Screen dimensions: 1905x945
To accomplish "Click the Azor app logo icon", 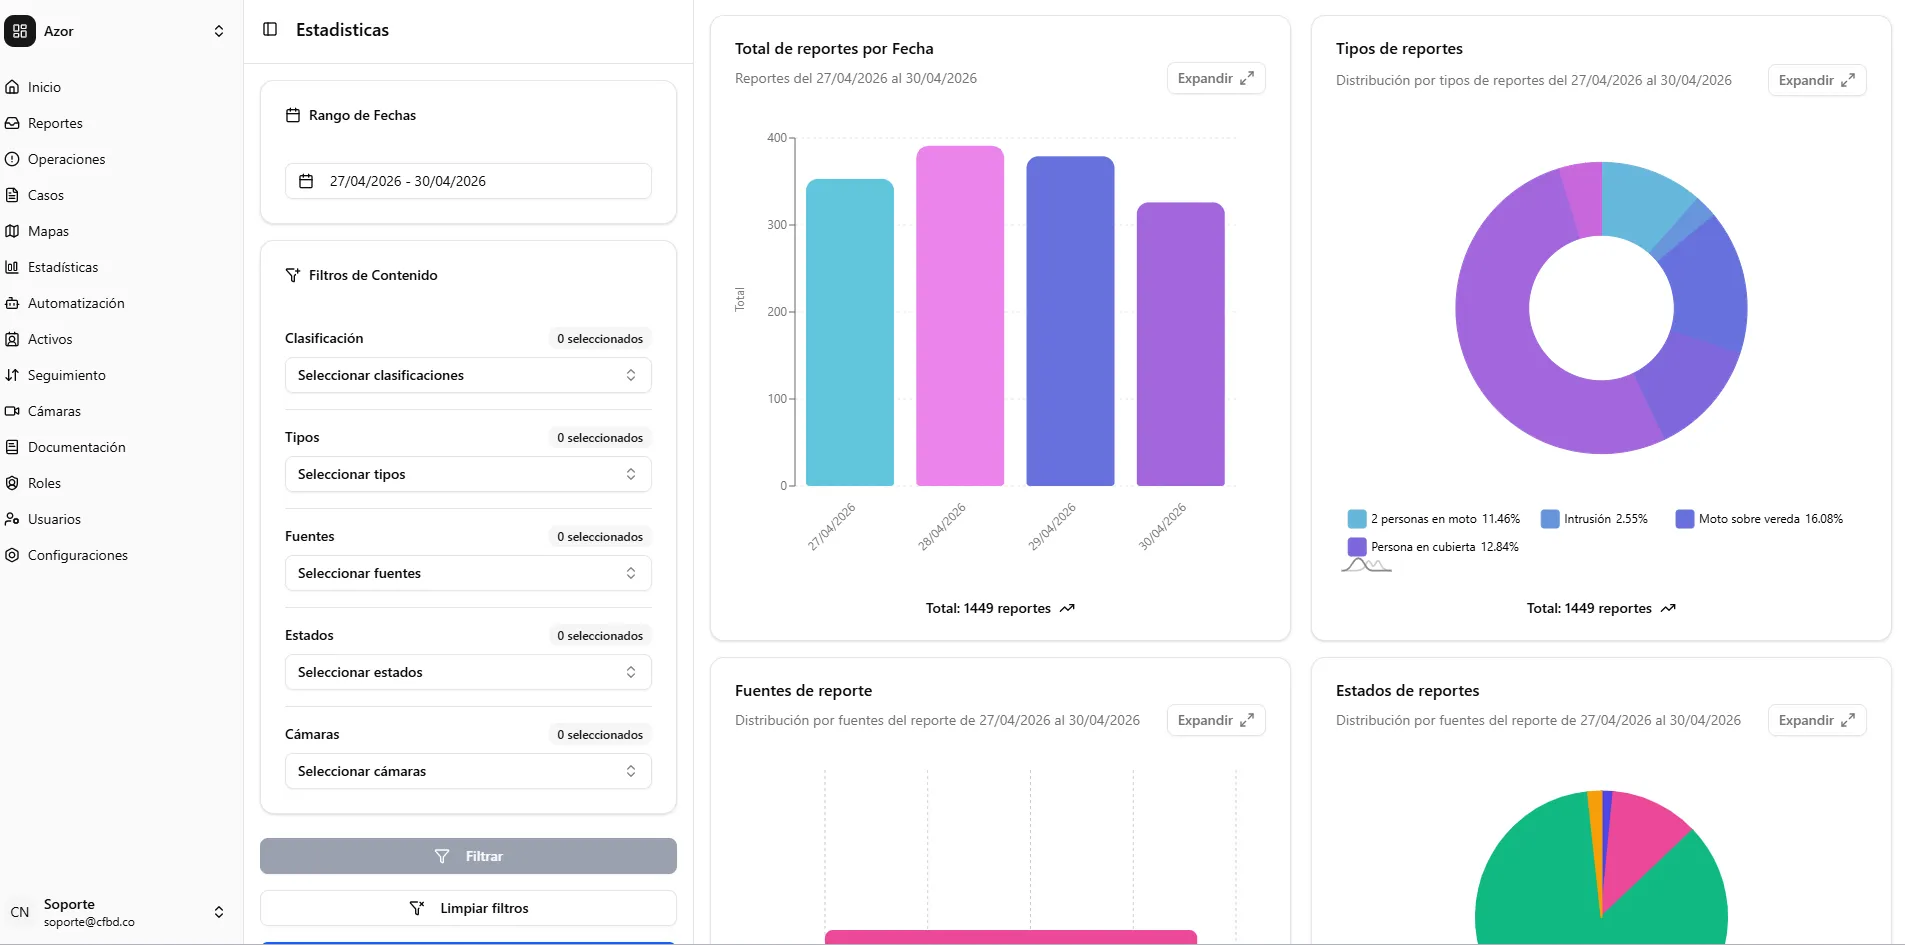I will pyautogui.click(x=20, y=31).
